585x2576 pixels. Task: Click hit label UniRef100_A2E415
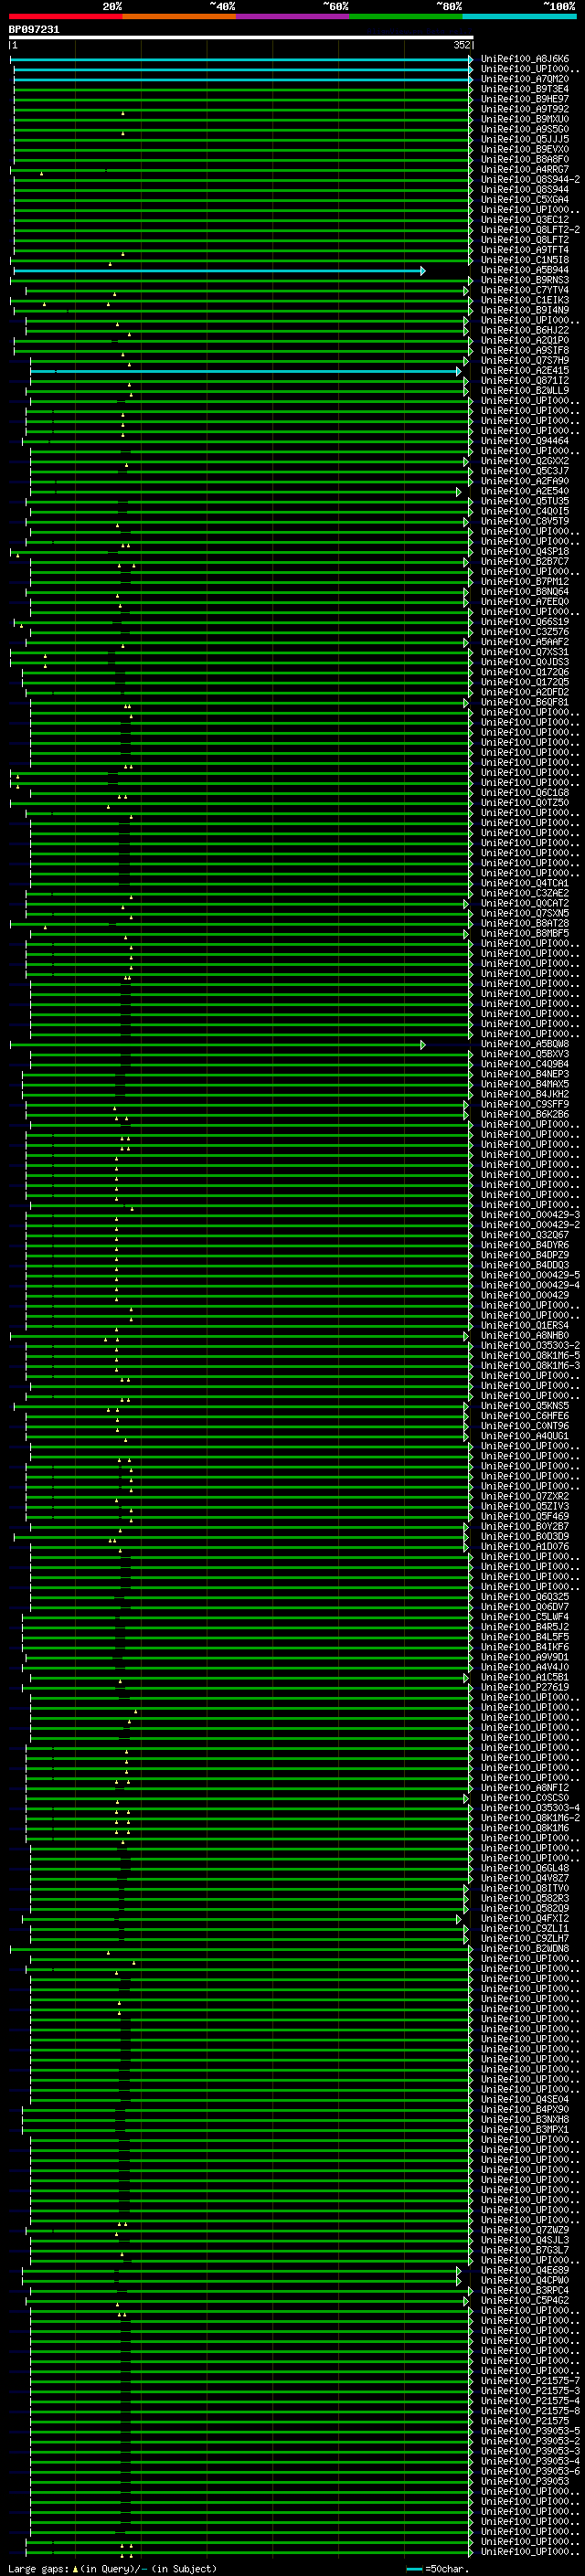coord(525,371)
